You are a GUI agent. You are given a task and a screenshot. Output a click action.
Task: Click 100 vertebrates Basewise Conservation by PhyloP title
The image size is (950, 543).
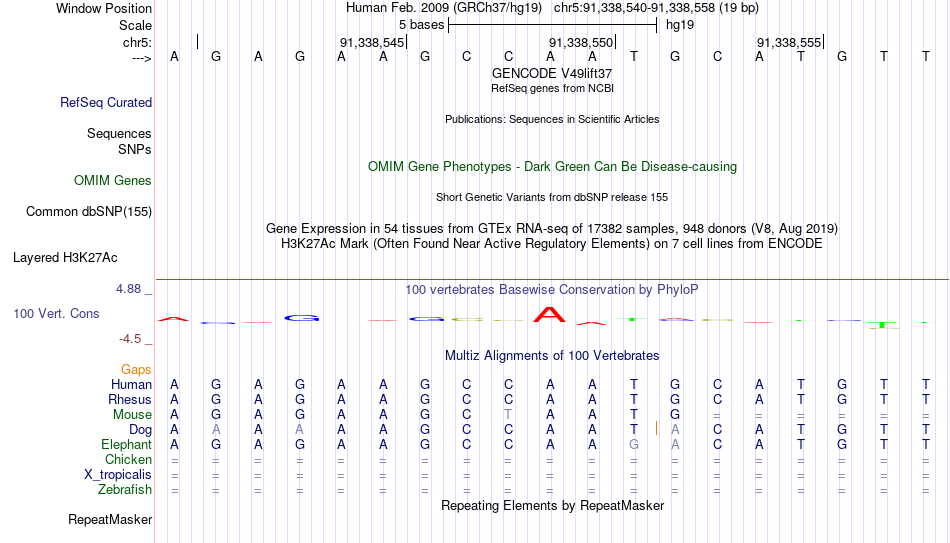coord(552,290)
